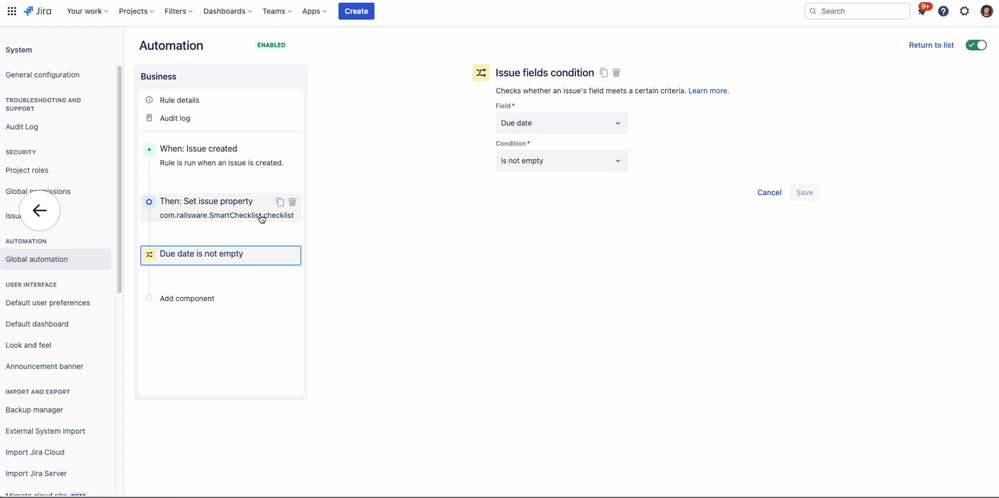This screenshot has height=498, width=999.
Task: Duplicate the Set issue property action
Action: (x=280, y=202)
